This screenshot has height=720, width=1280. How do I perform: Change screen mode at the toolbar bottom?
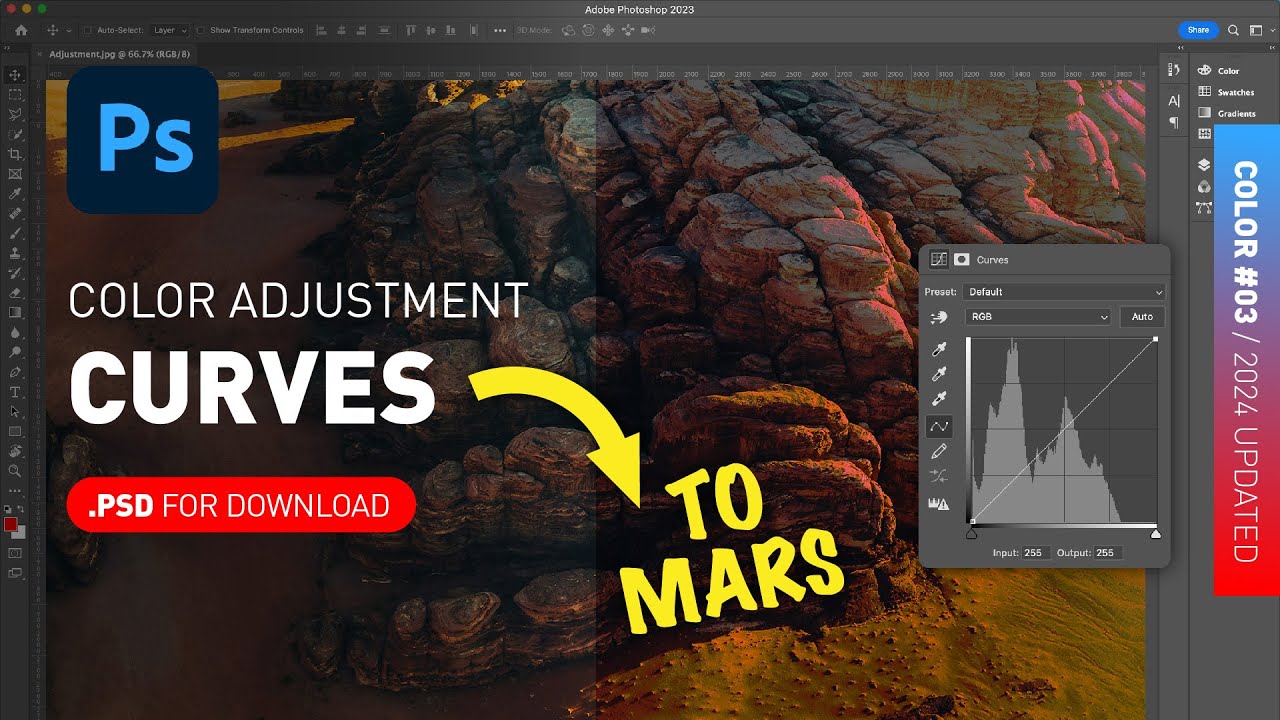point(15,571)
